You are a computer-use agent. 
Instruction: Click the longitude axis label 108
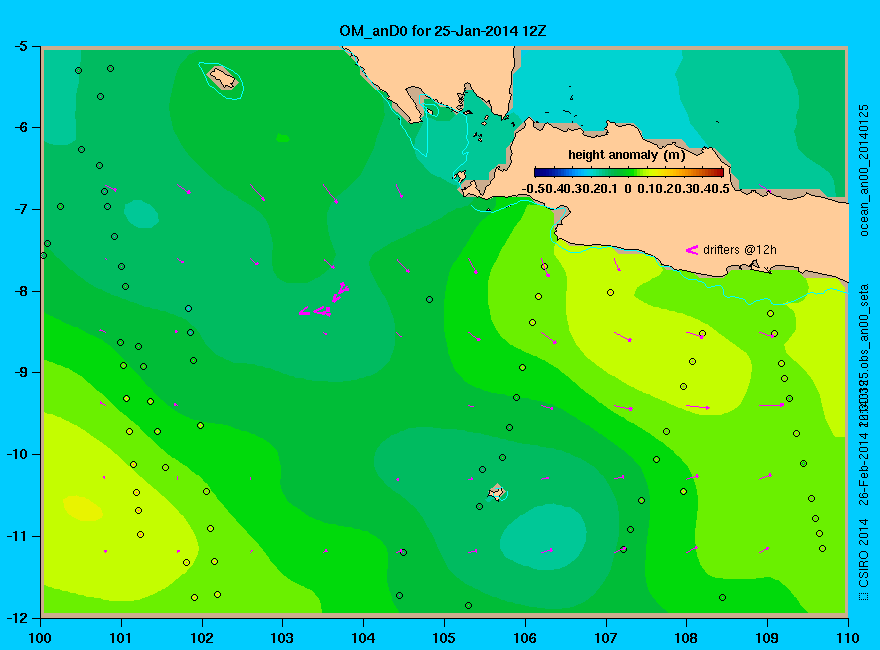pos(686,638)
